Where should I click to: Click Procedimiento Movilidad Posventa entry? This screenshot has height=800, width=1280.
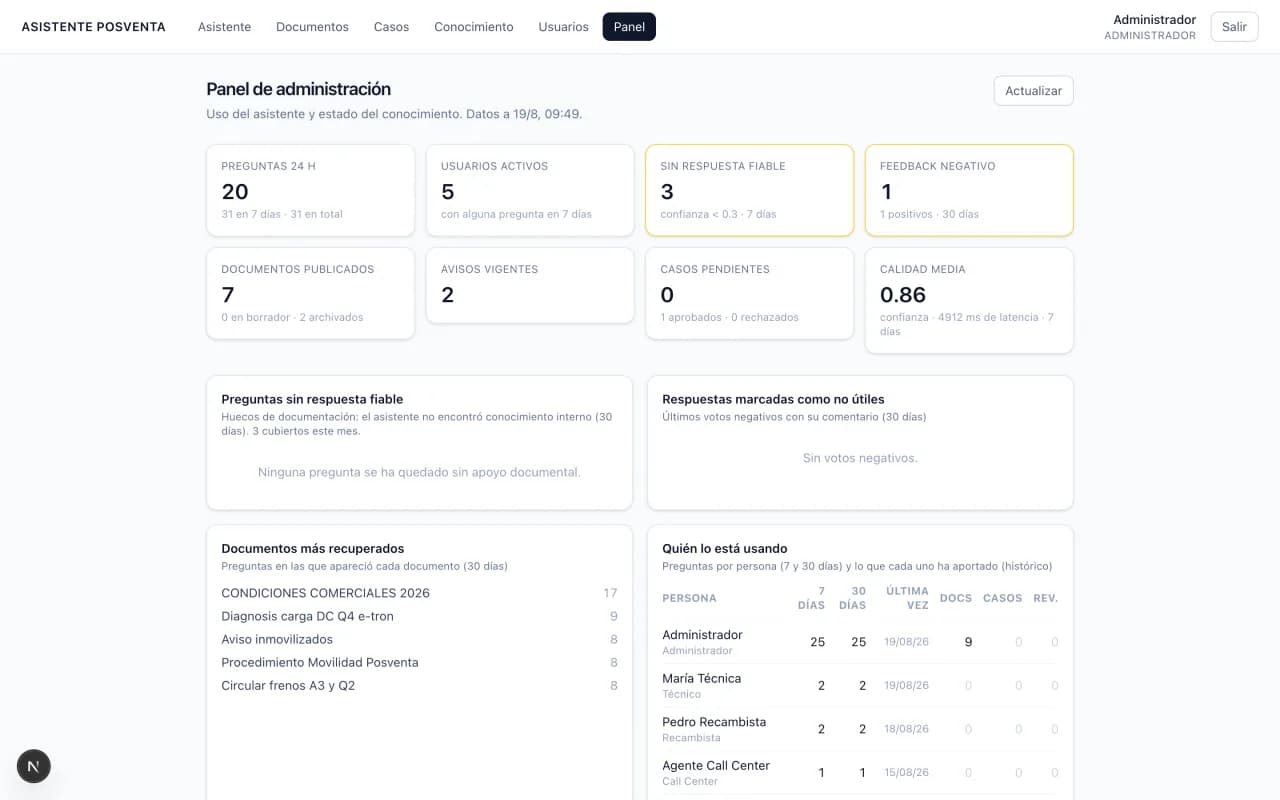click(320, 662)
